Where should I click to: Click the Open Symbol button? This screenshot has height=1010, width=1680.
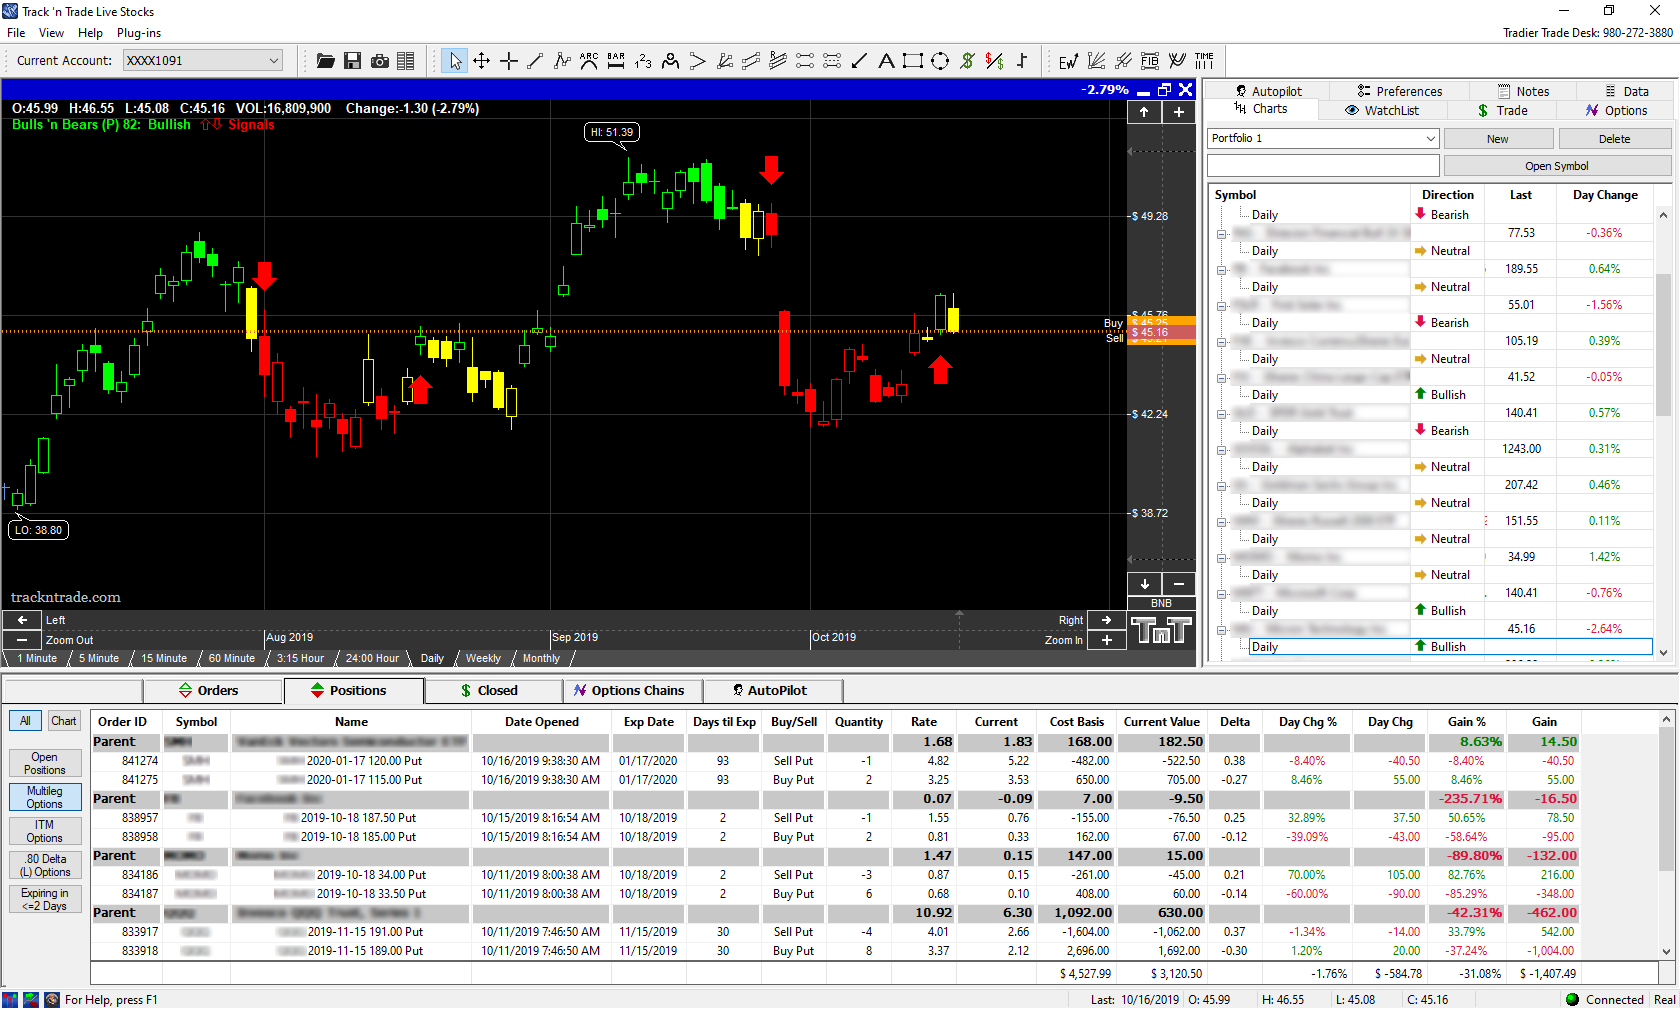[1556, 166]
